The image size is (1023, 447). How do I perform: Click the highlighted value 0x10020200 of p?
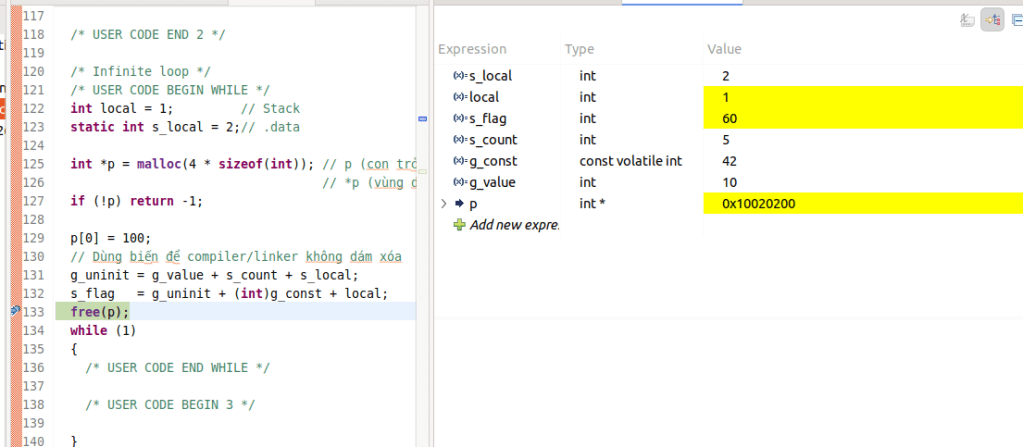[759, 204]
